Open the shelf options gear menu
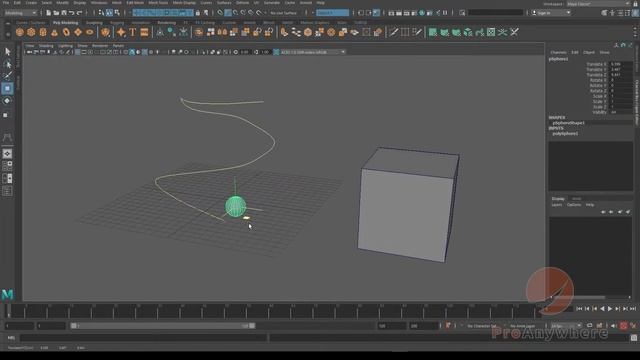 point(8,35)
